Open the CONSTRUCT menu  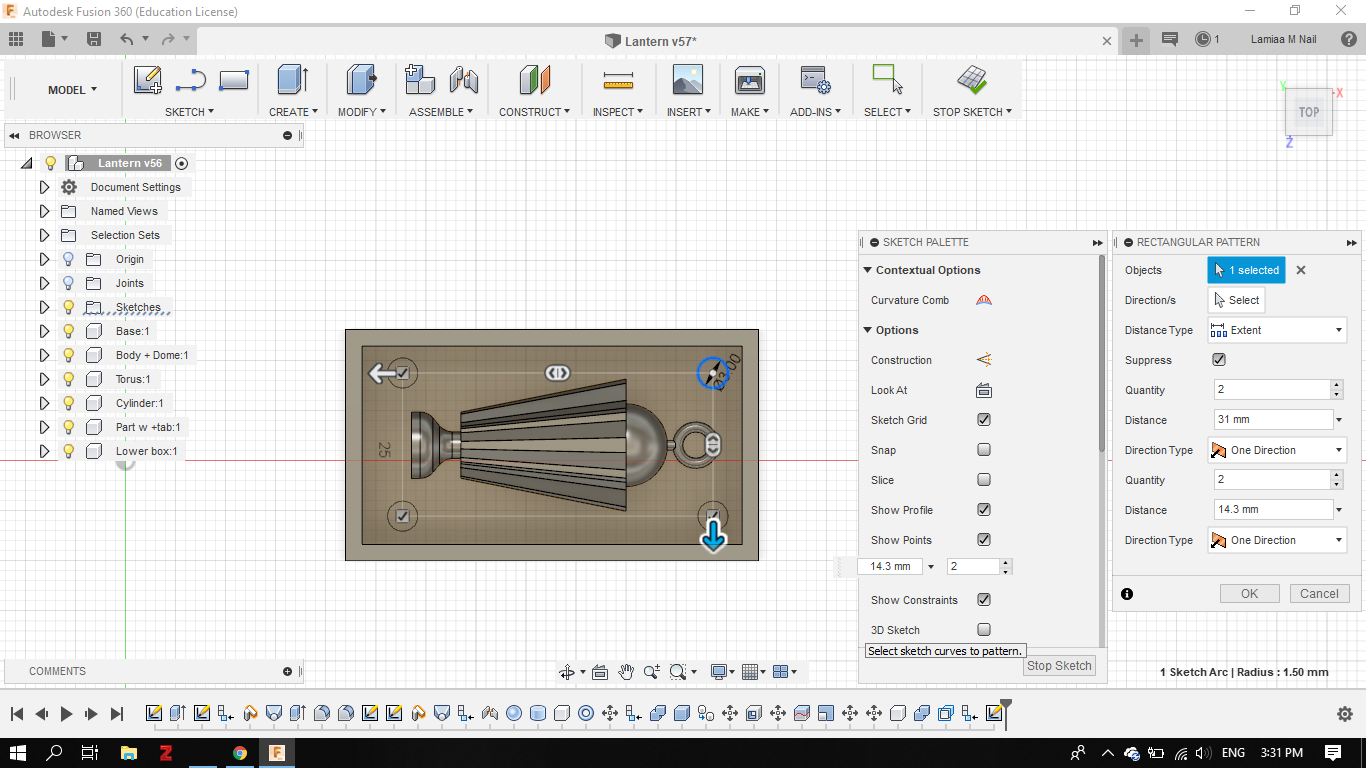pos(534,112)
